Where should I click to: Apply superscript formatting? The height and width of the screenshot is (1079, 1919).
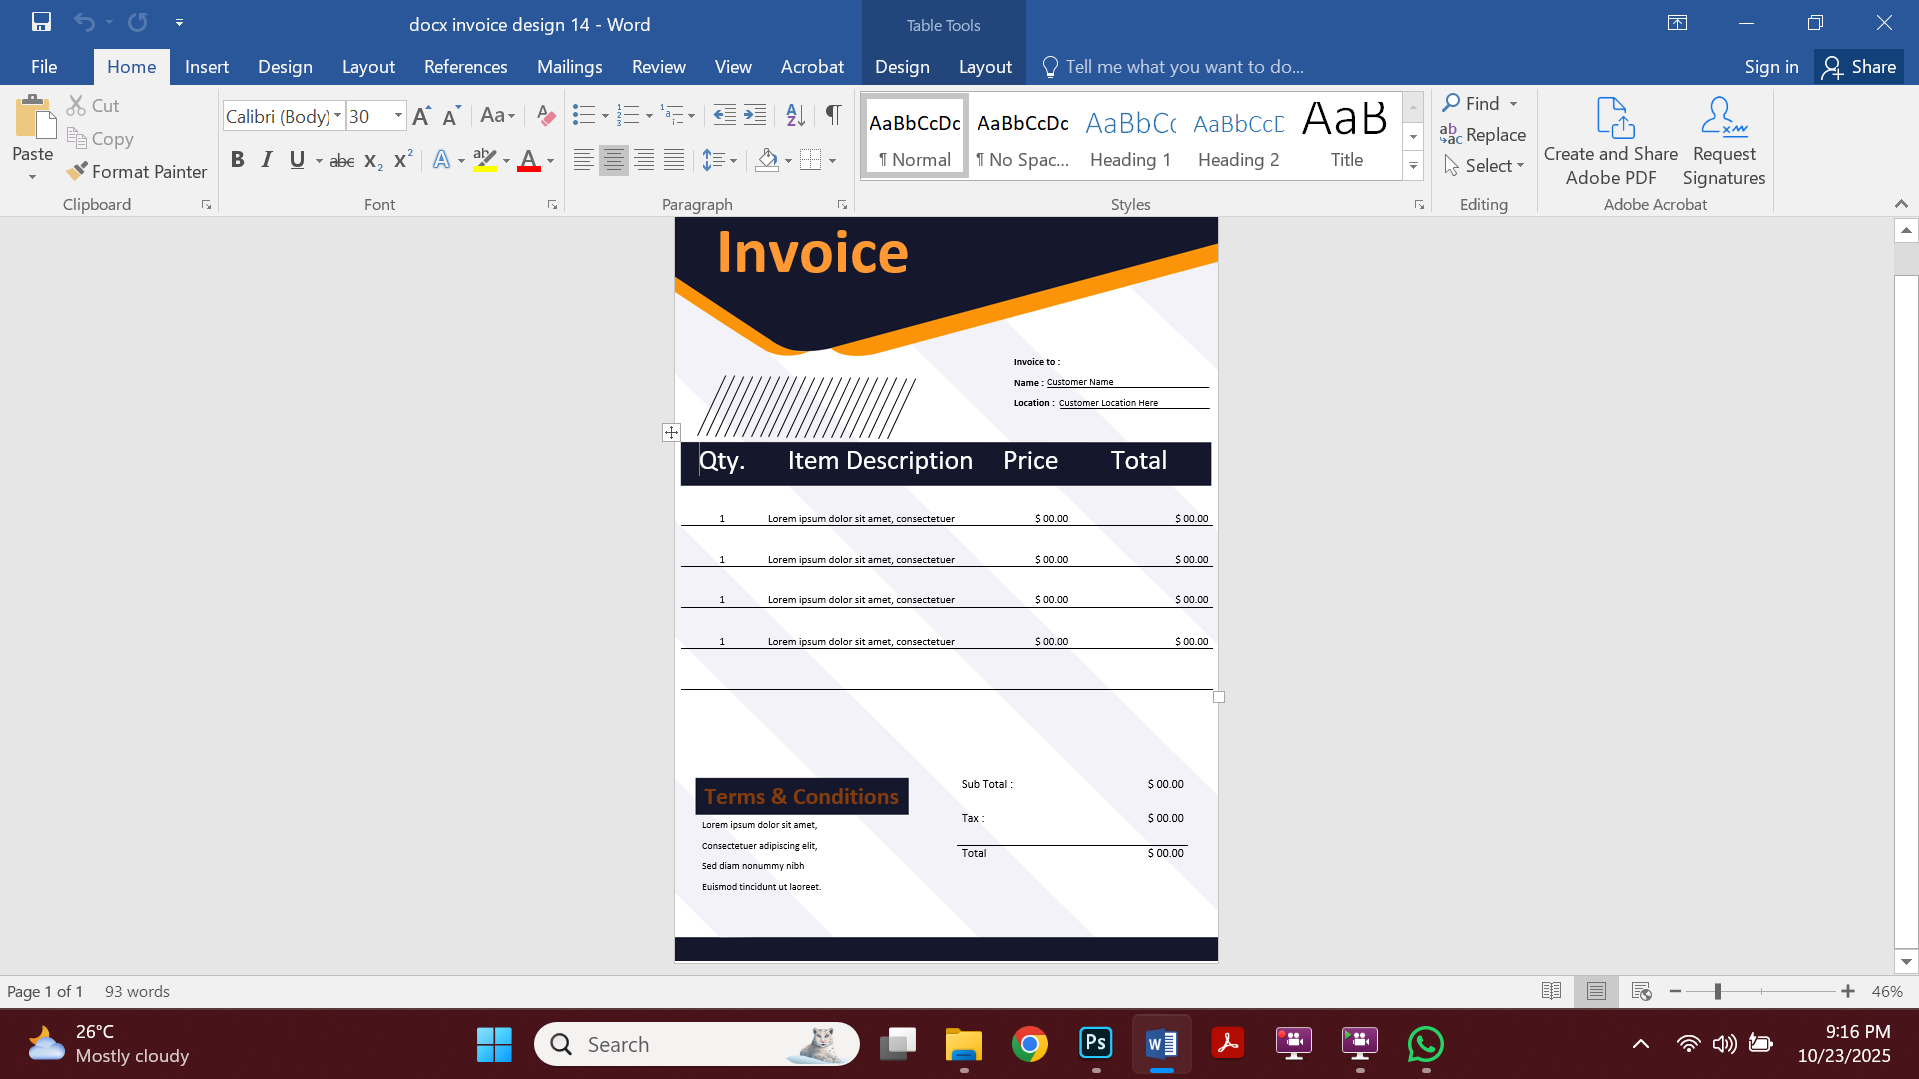402,159
